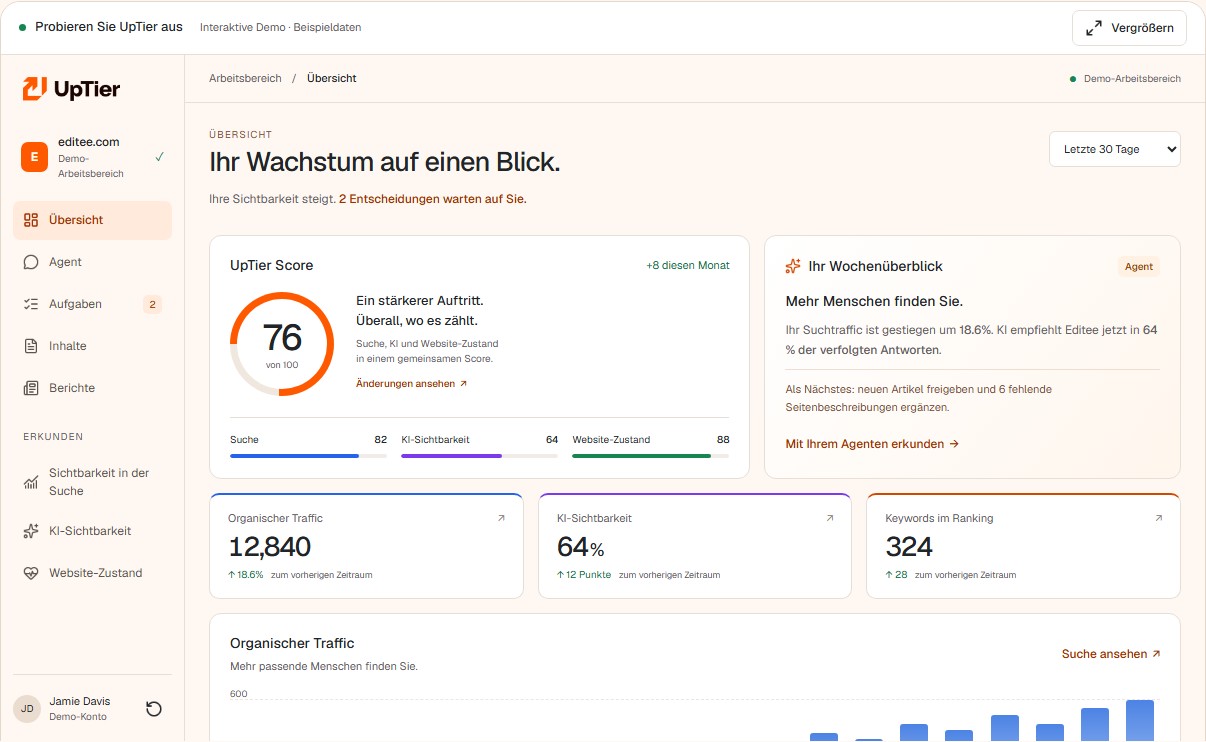The height and width of the screenshot is (742, 1206).
Task: Click the Mehr Menschen finden Sie heading
Action: pos(874,301)
